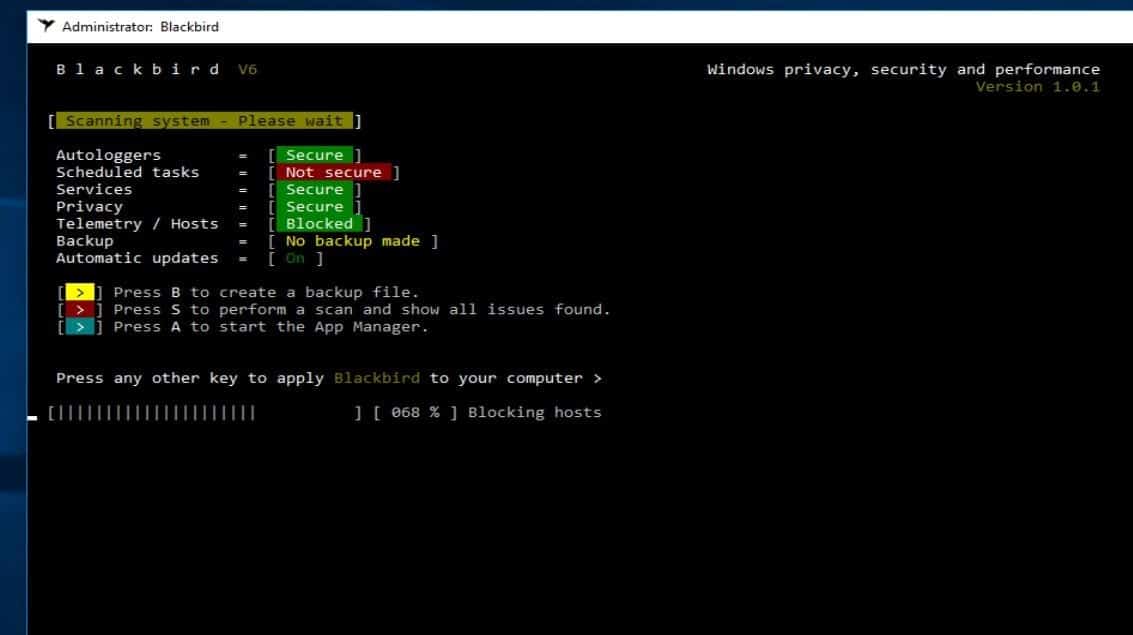Screen dimensions: 1133x635
Task: Click 'Press B to create a backup file' line
Action: click(x=266, y=293)
